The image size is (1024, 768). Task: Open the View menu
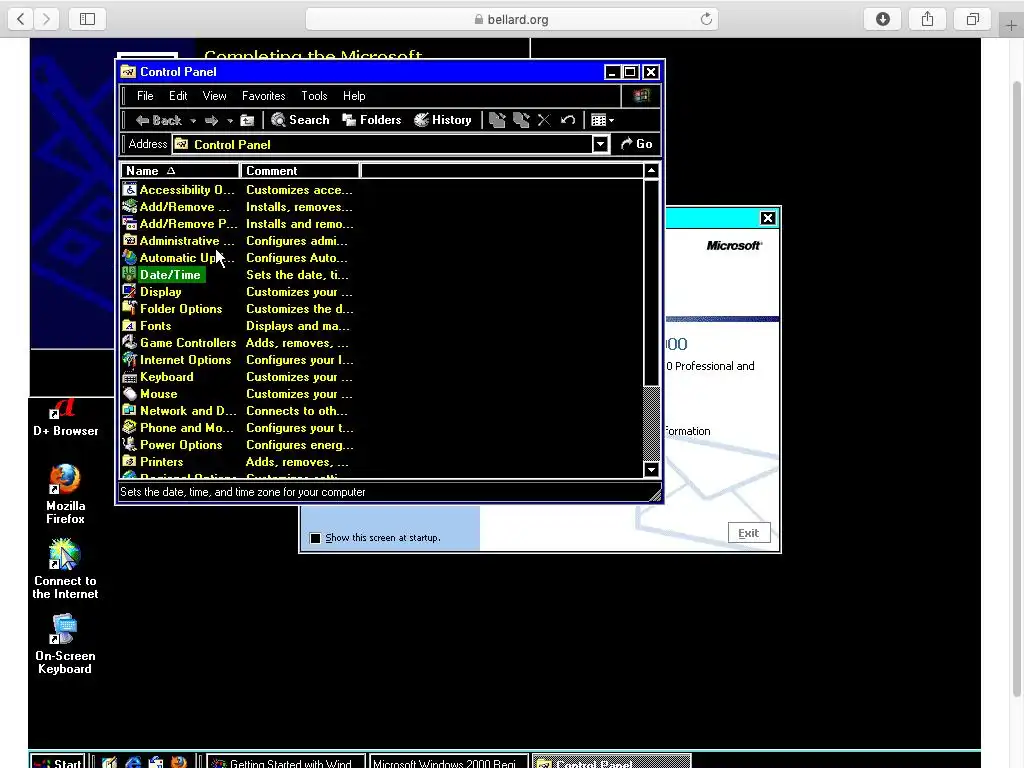click(214, 96)
